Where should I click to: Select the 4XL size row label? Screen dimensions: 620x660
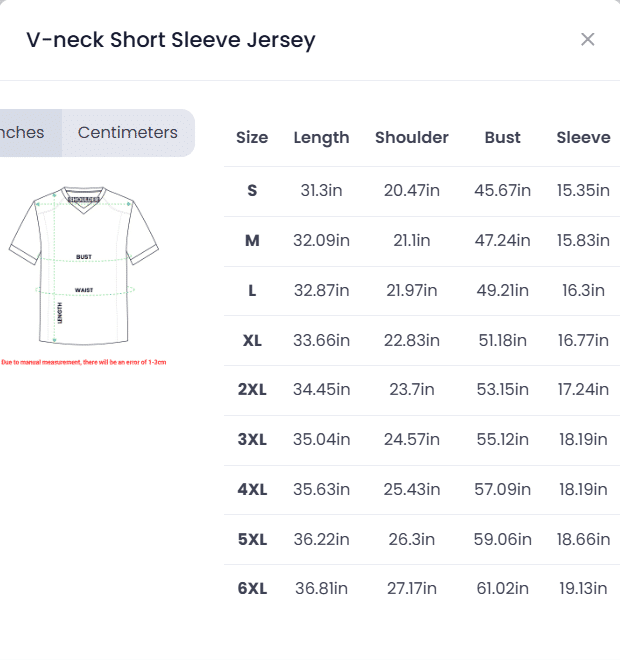point(252,490)
